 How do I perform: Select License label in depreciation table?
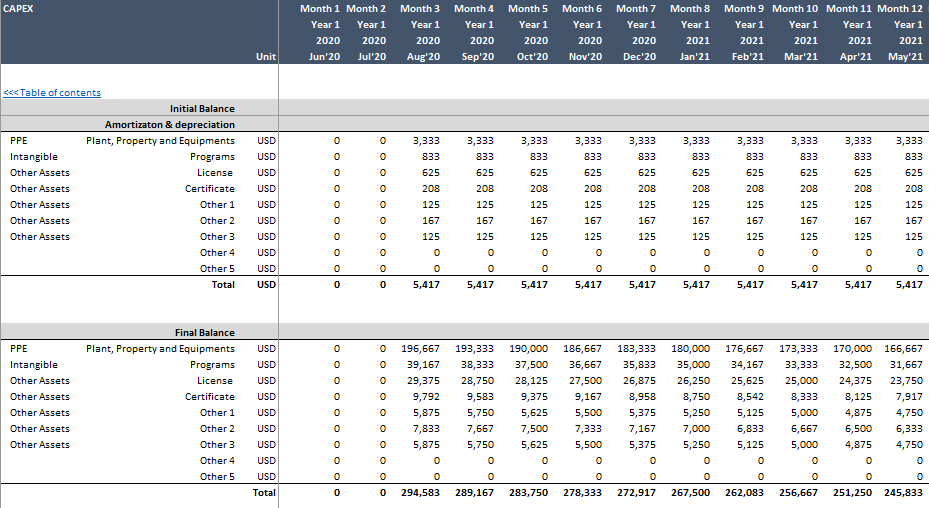click(x=214, y=172)
